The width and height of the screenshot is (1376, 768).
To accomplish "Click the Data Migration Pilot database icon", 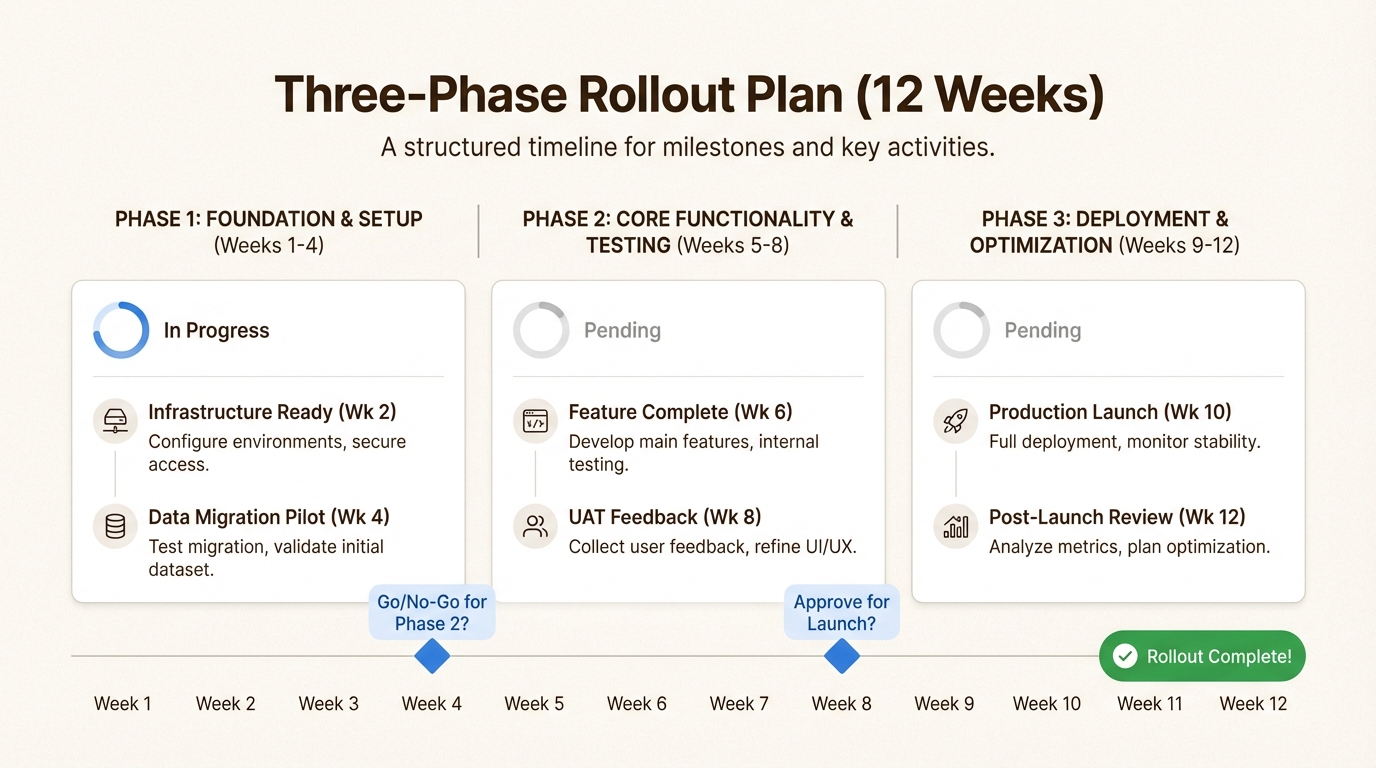I will (115, 527).
